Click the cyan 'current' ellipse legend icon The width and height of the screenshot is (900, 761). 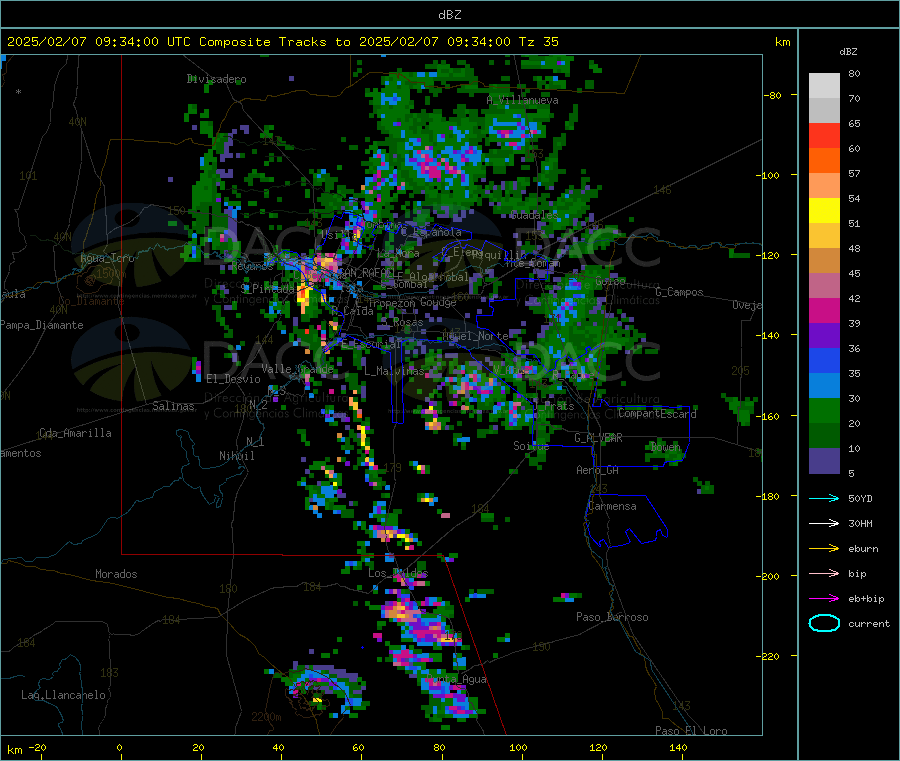click(x=824, y=623)
